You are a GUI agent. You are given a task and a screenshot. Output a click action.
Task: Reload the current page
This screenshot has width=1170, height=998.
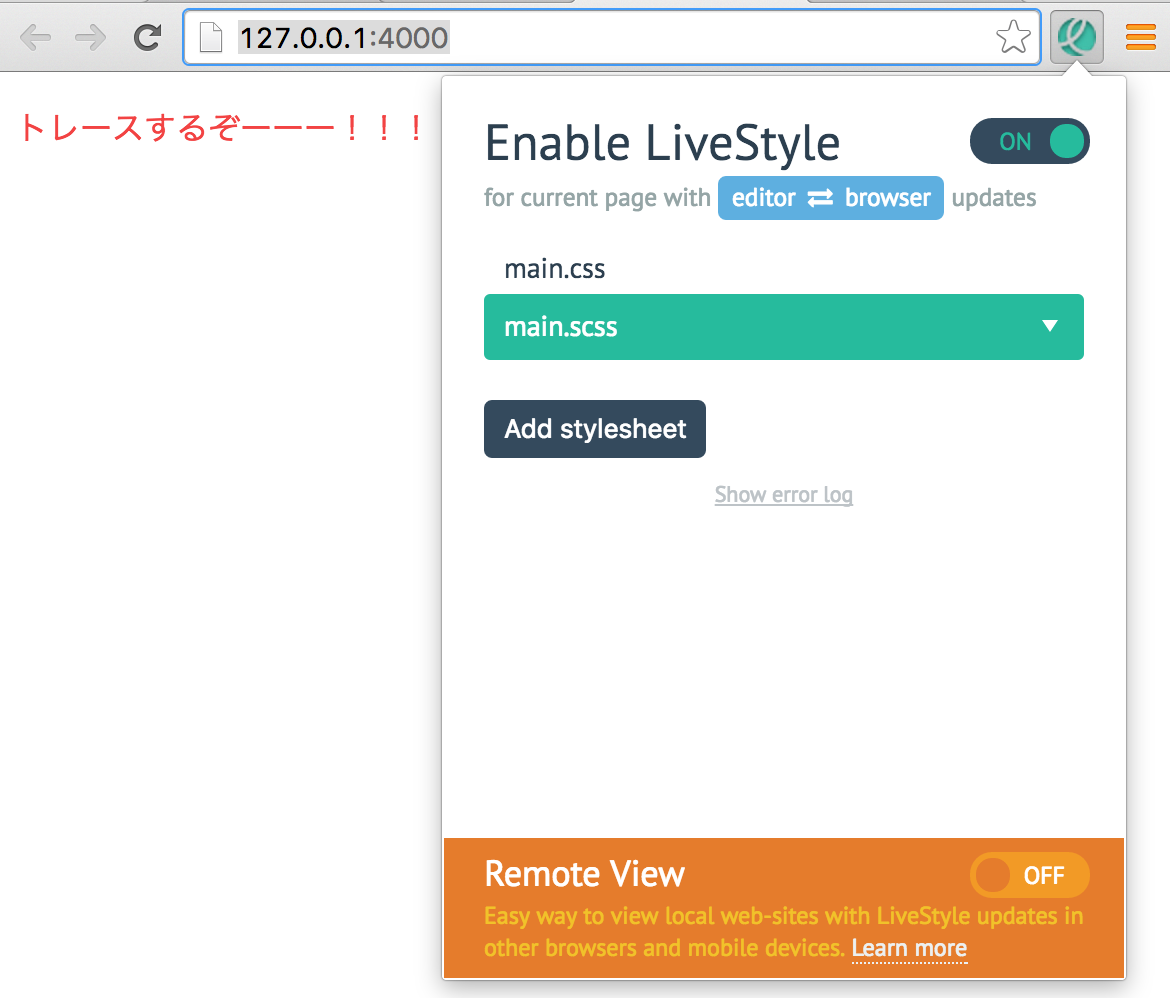coord(146,37)
